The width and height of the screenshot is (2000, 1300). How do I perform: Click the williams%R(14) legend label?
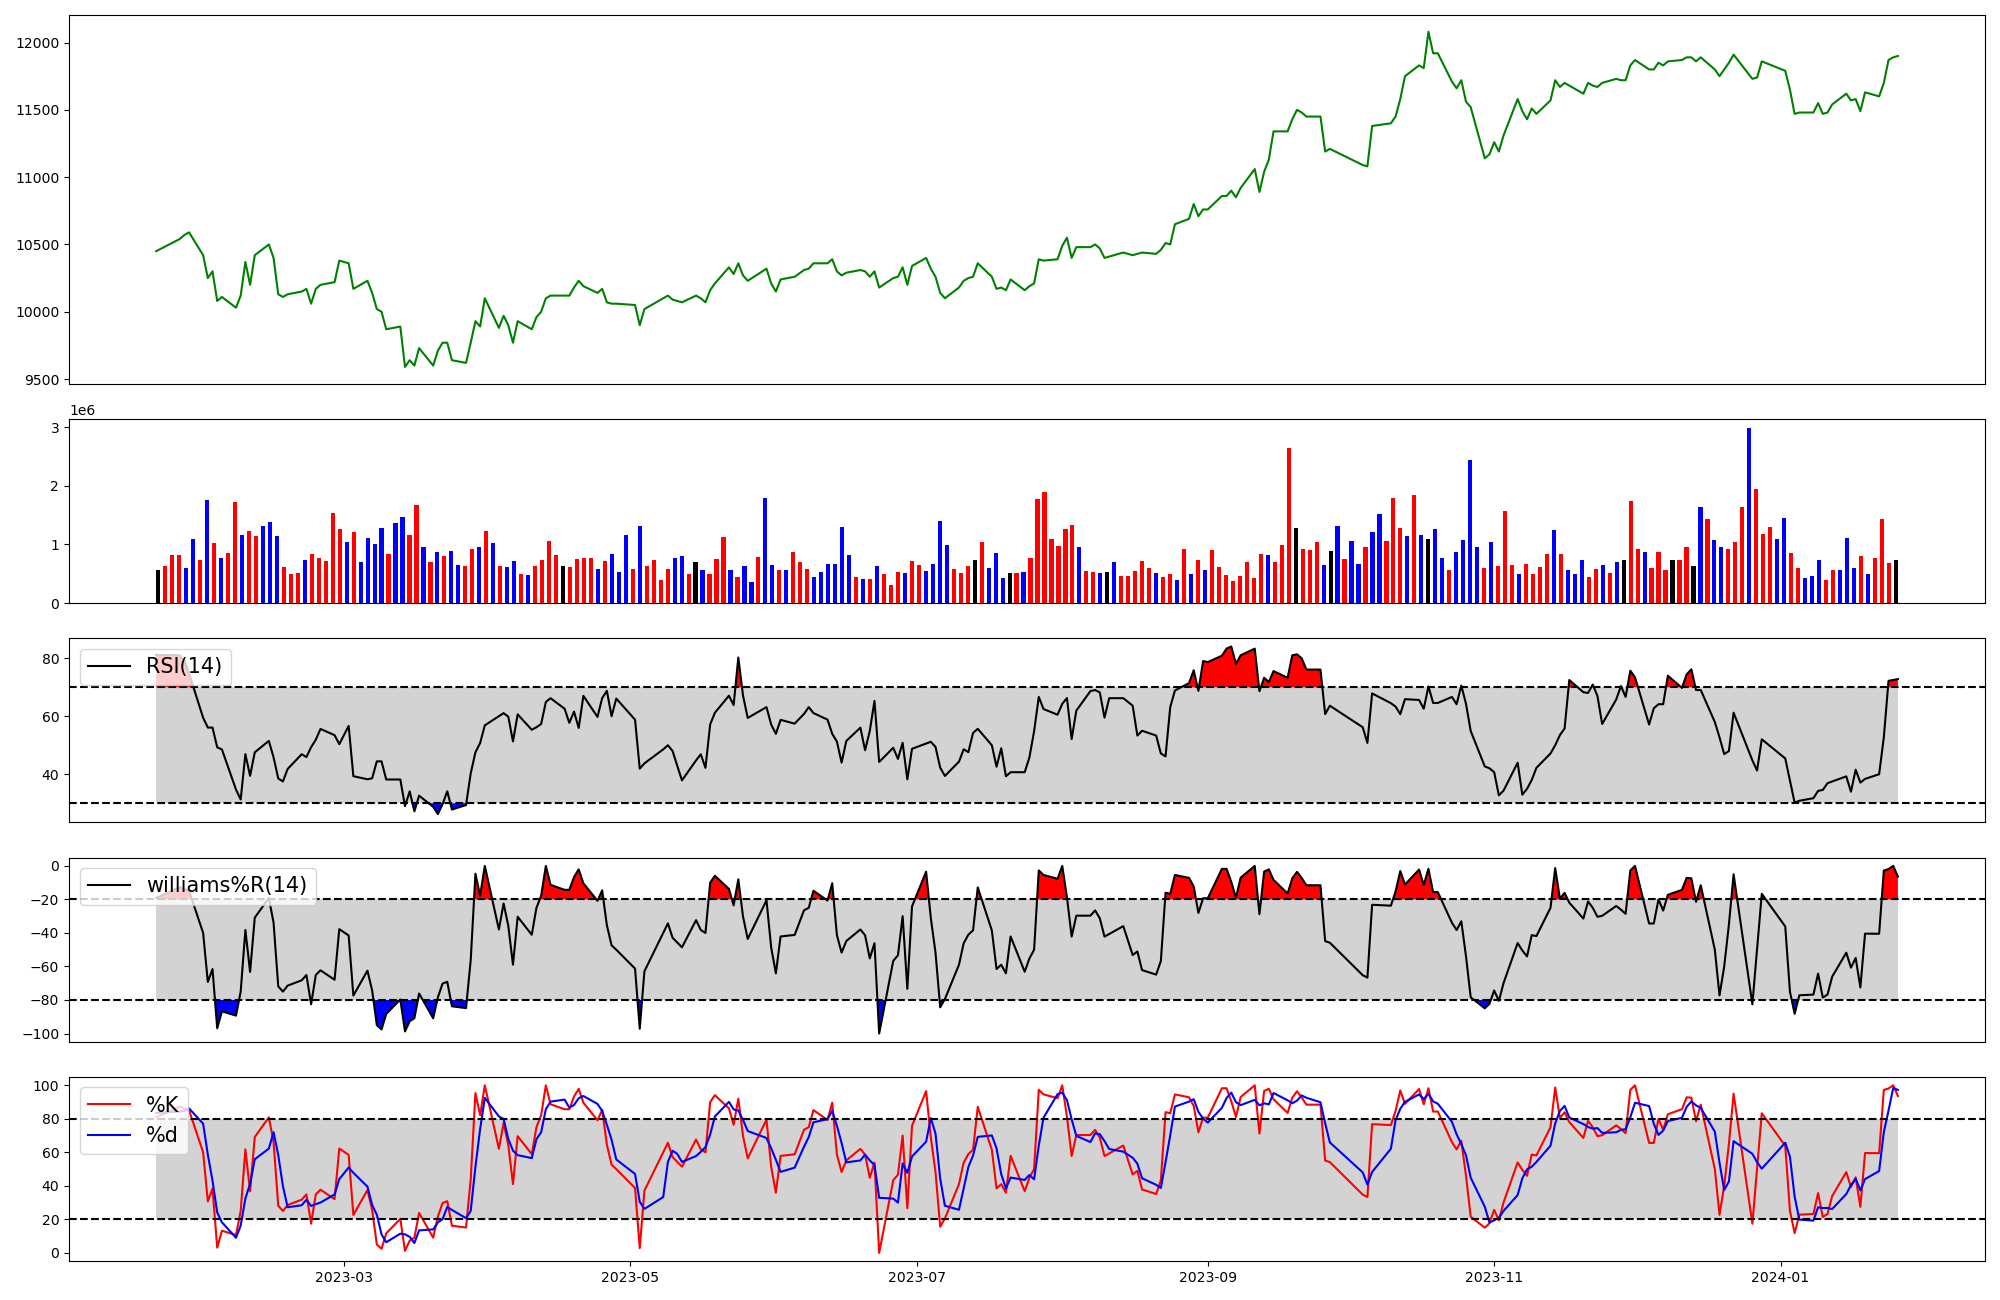click(227, 885)
